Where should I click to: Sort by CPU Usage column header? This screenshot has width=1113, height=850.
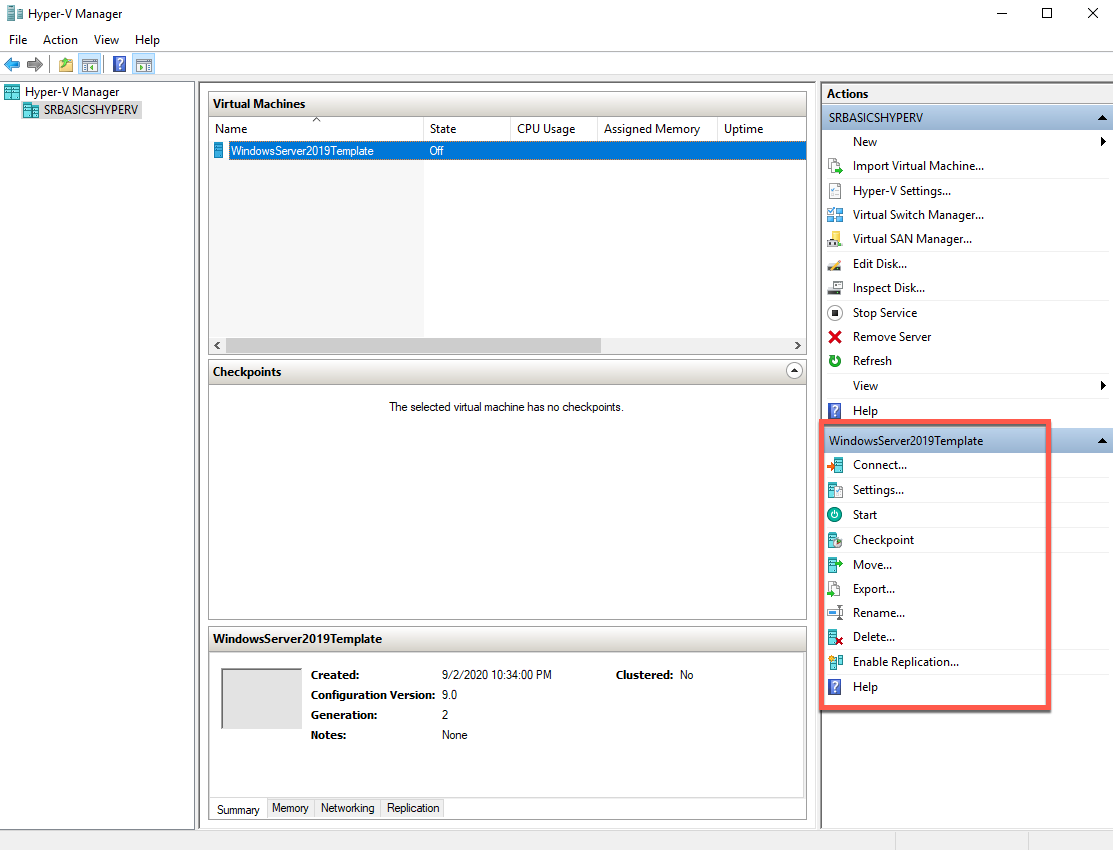tap(554, 129)
